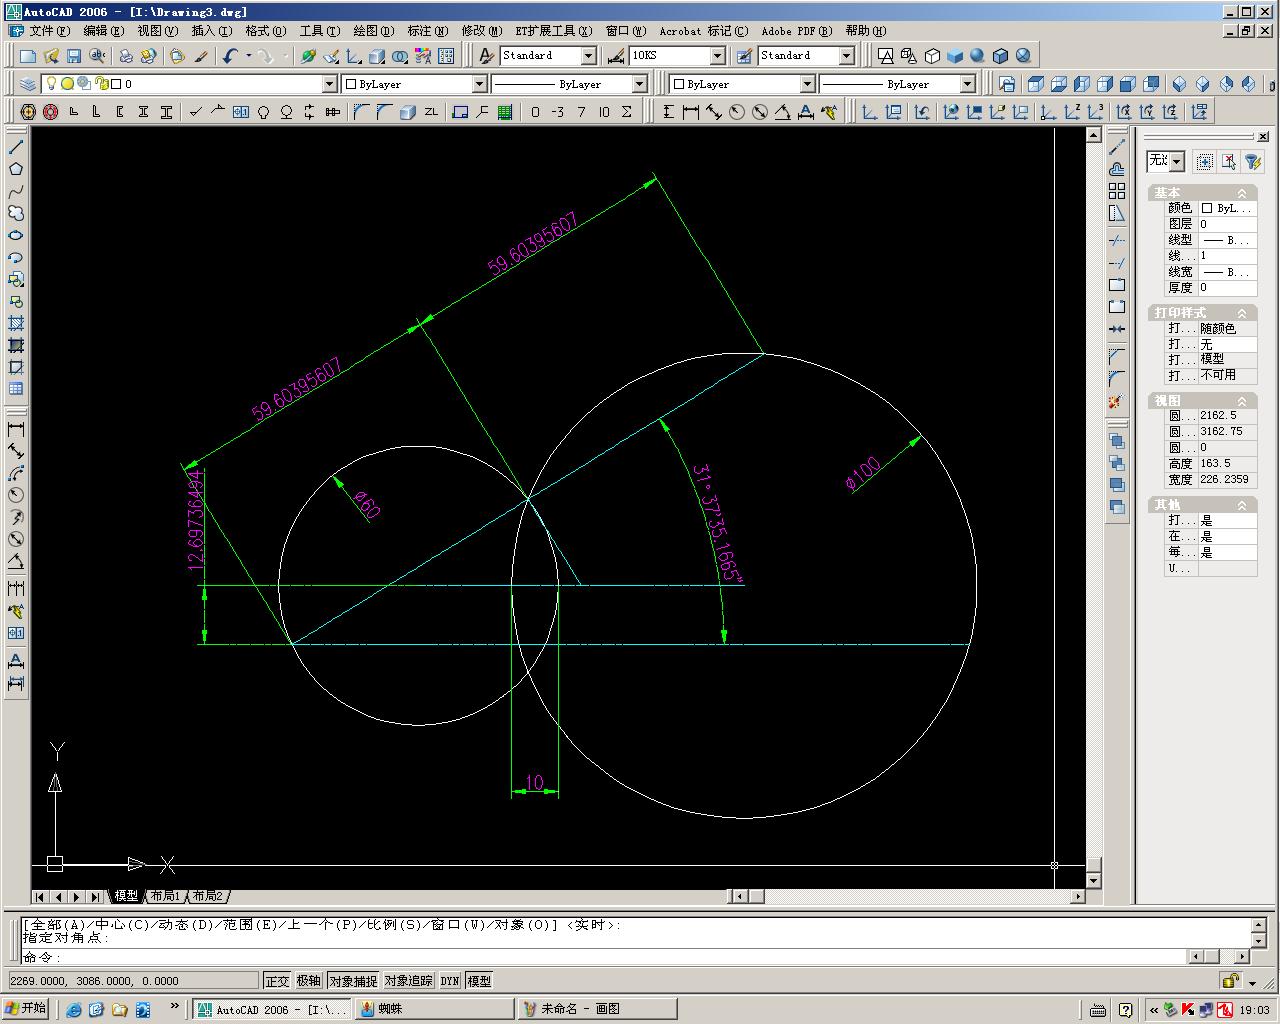The height and width of the screenshot is (1024, 1280).
Task: Open the ByLayer color dropdown
Action: (x=479, y=84)
